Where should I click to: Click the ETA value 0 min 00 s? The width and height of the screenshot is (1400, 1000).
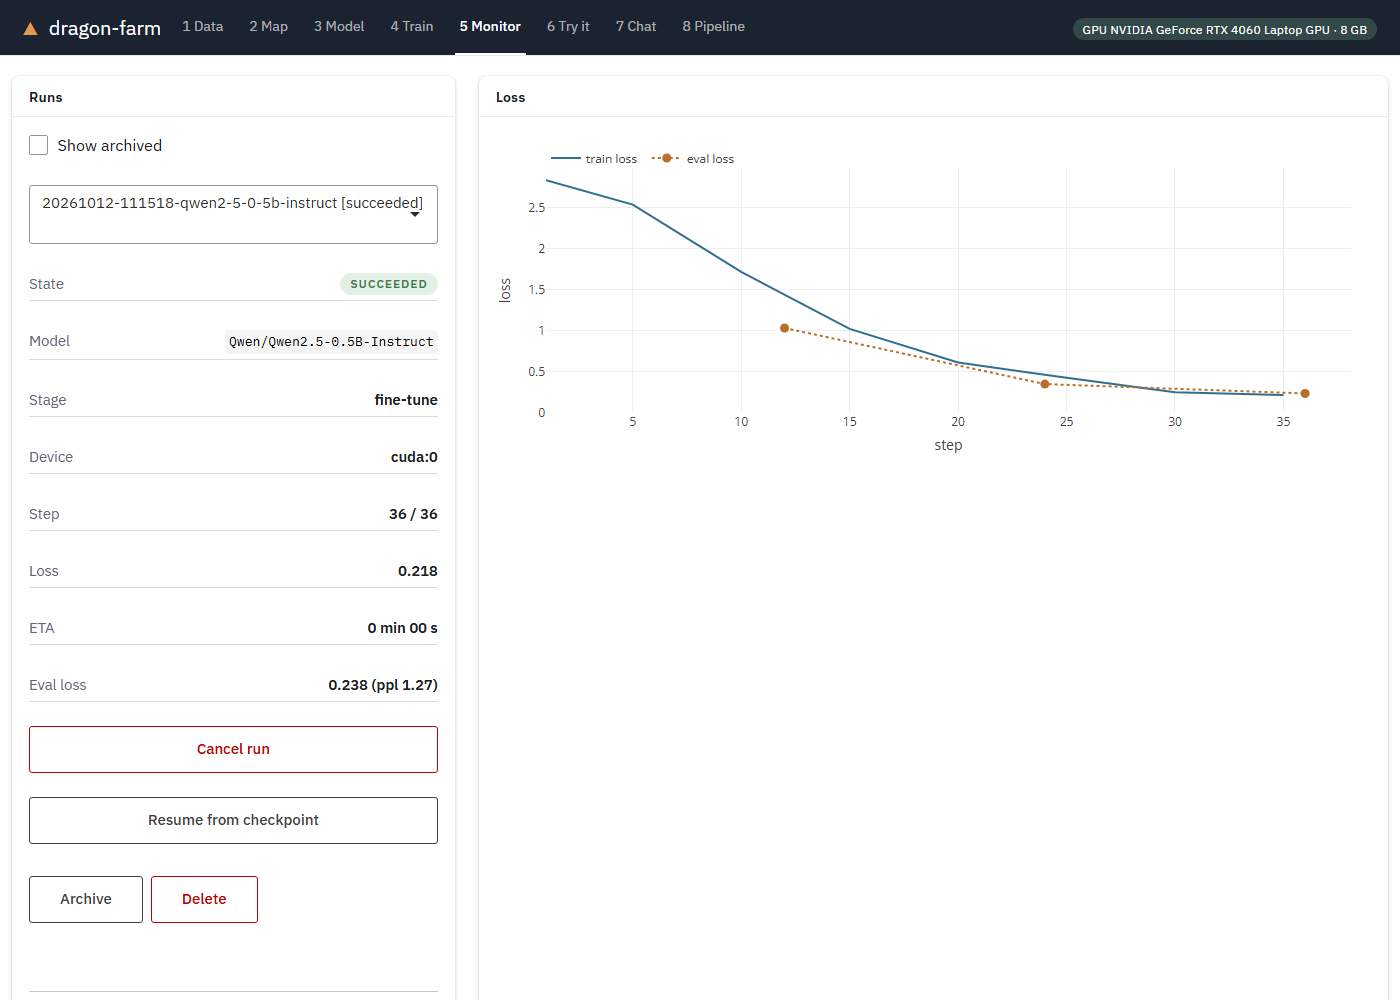402,628
